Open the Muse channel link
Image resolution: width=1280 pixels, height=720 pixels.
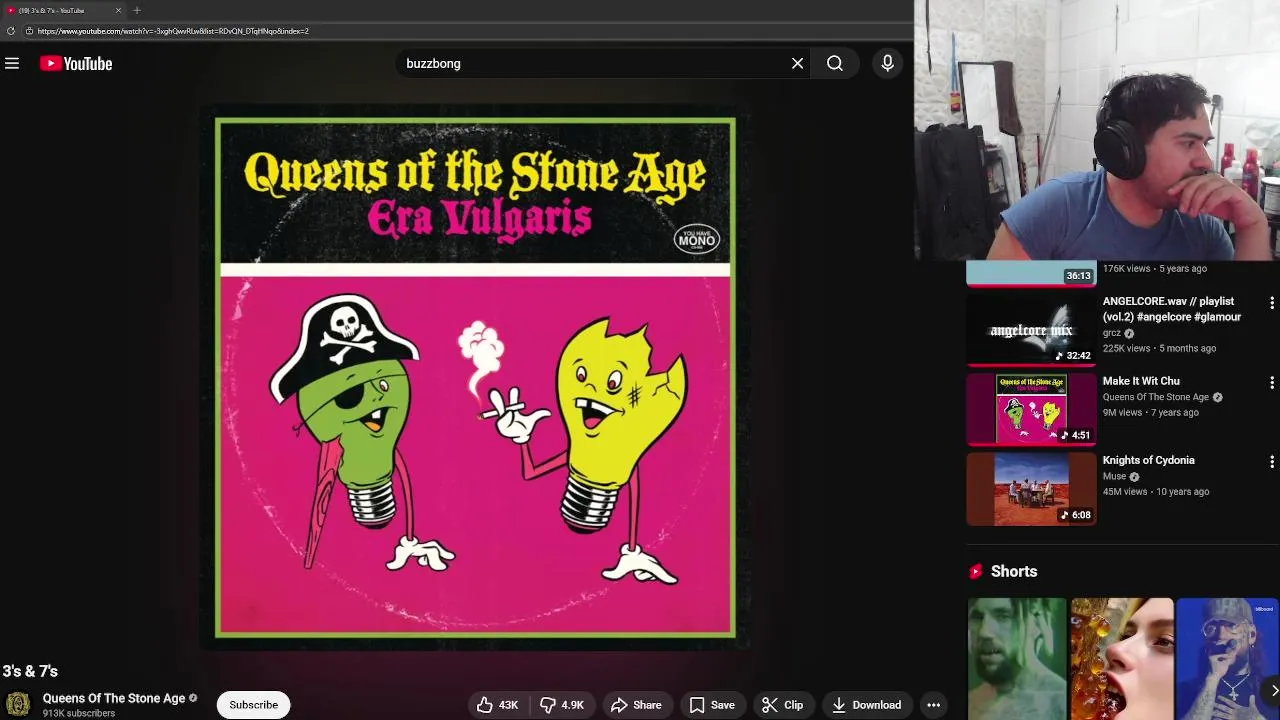[x=1114, y=476]
